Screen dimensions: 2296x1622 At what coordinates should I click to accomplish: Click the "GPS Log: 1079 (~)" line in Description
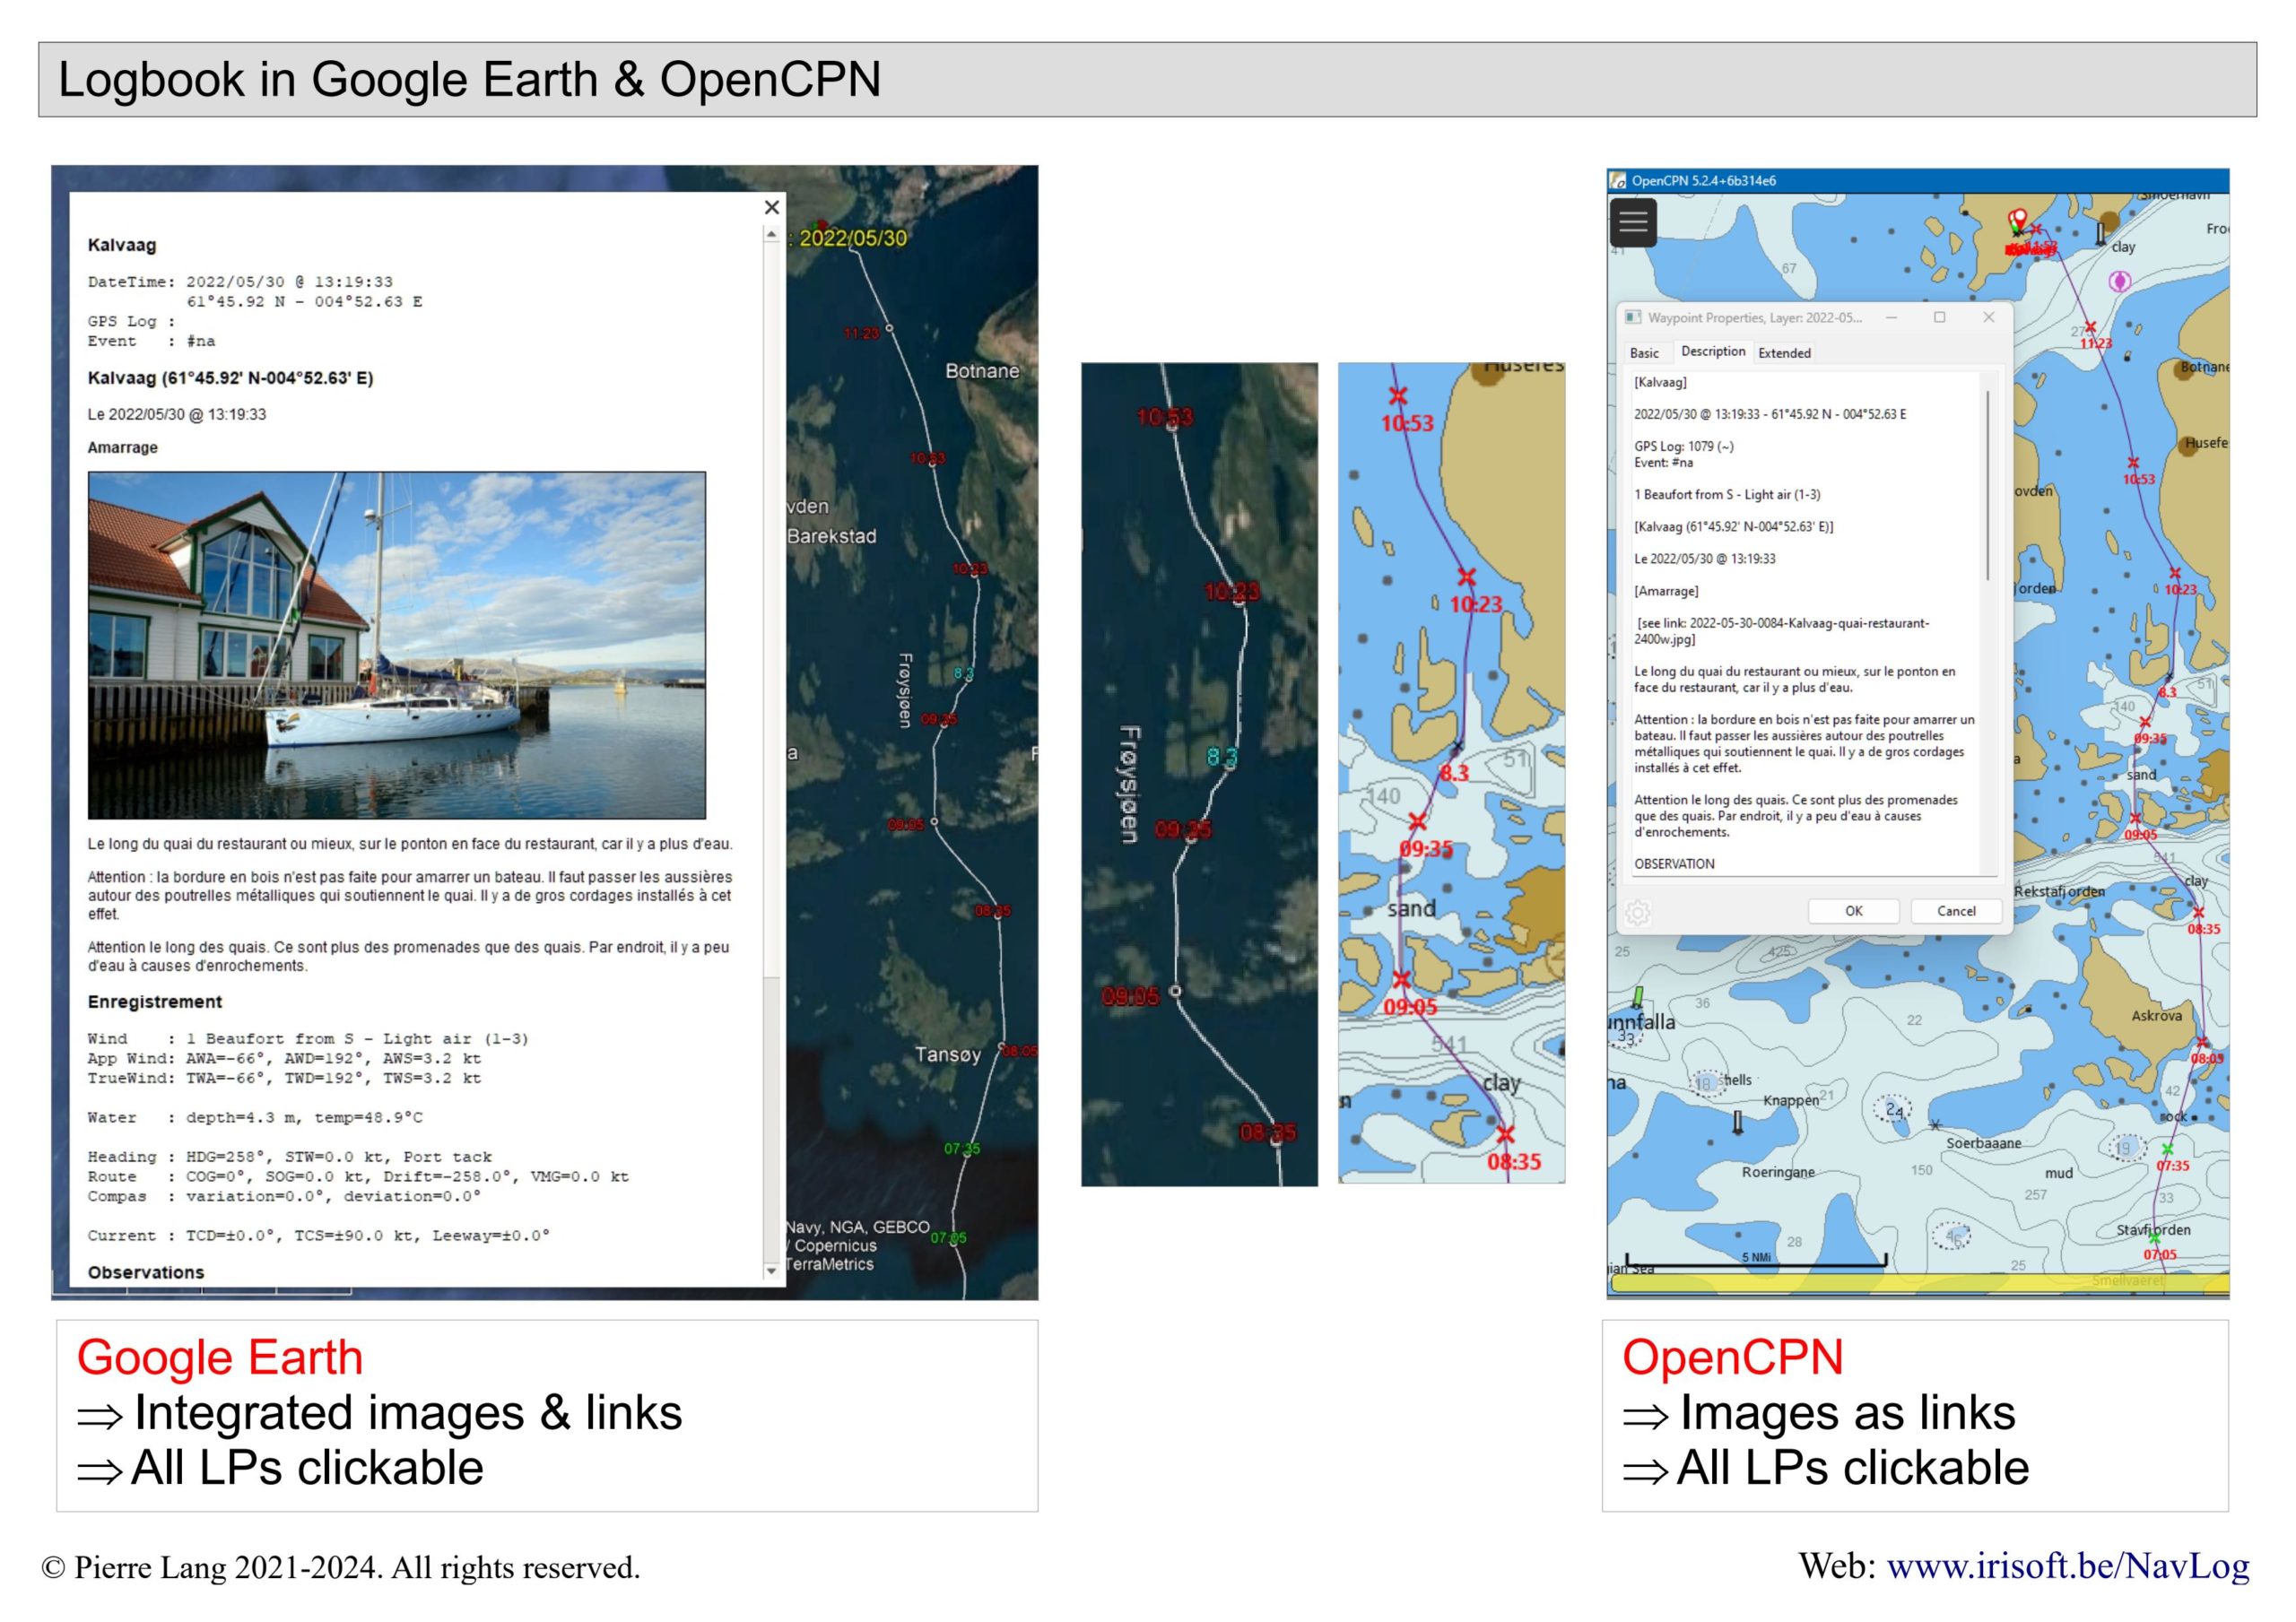tap(1684, 446)
